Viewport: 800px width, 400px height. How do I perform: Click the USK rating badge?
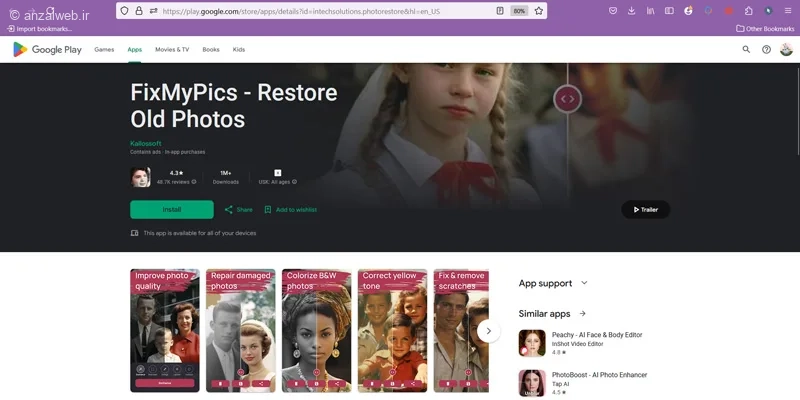pos(278,173)
